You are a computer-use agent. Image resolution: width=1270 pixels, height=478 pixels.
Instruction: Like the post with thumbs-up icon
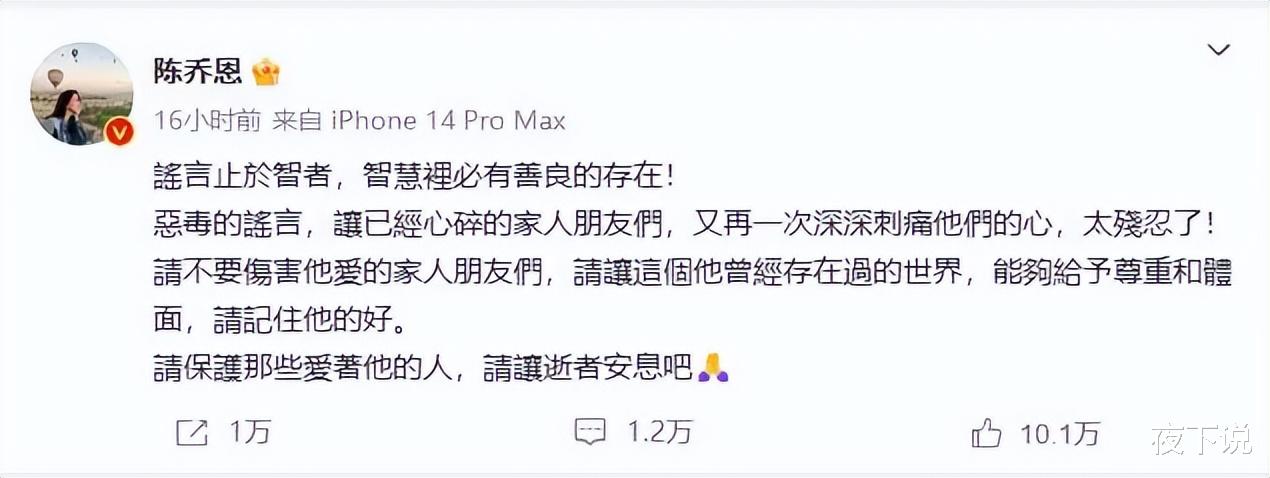(x=986, y=432)
